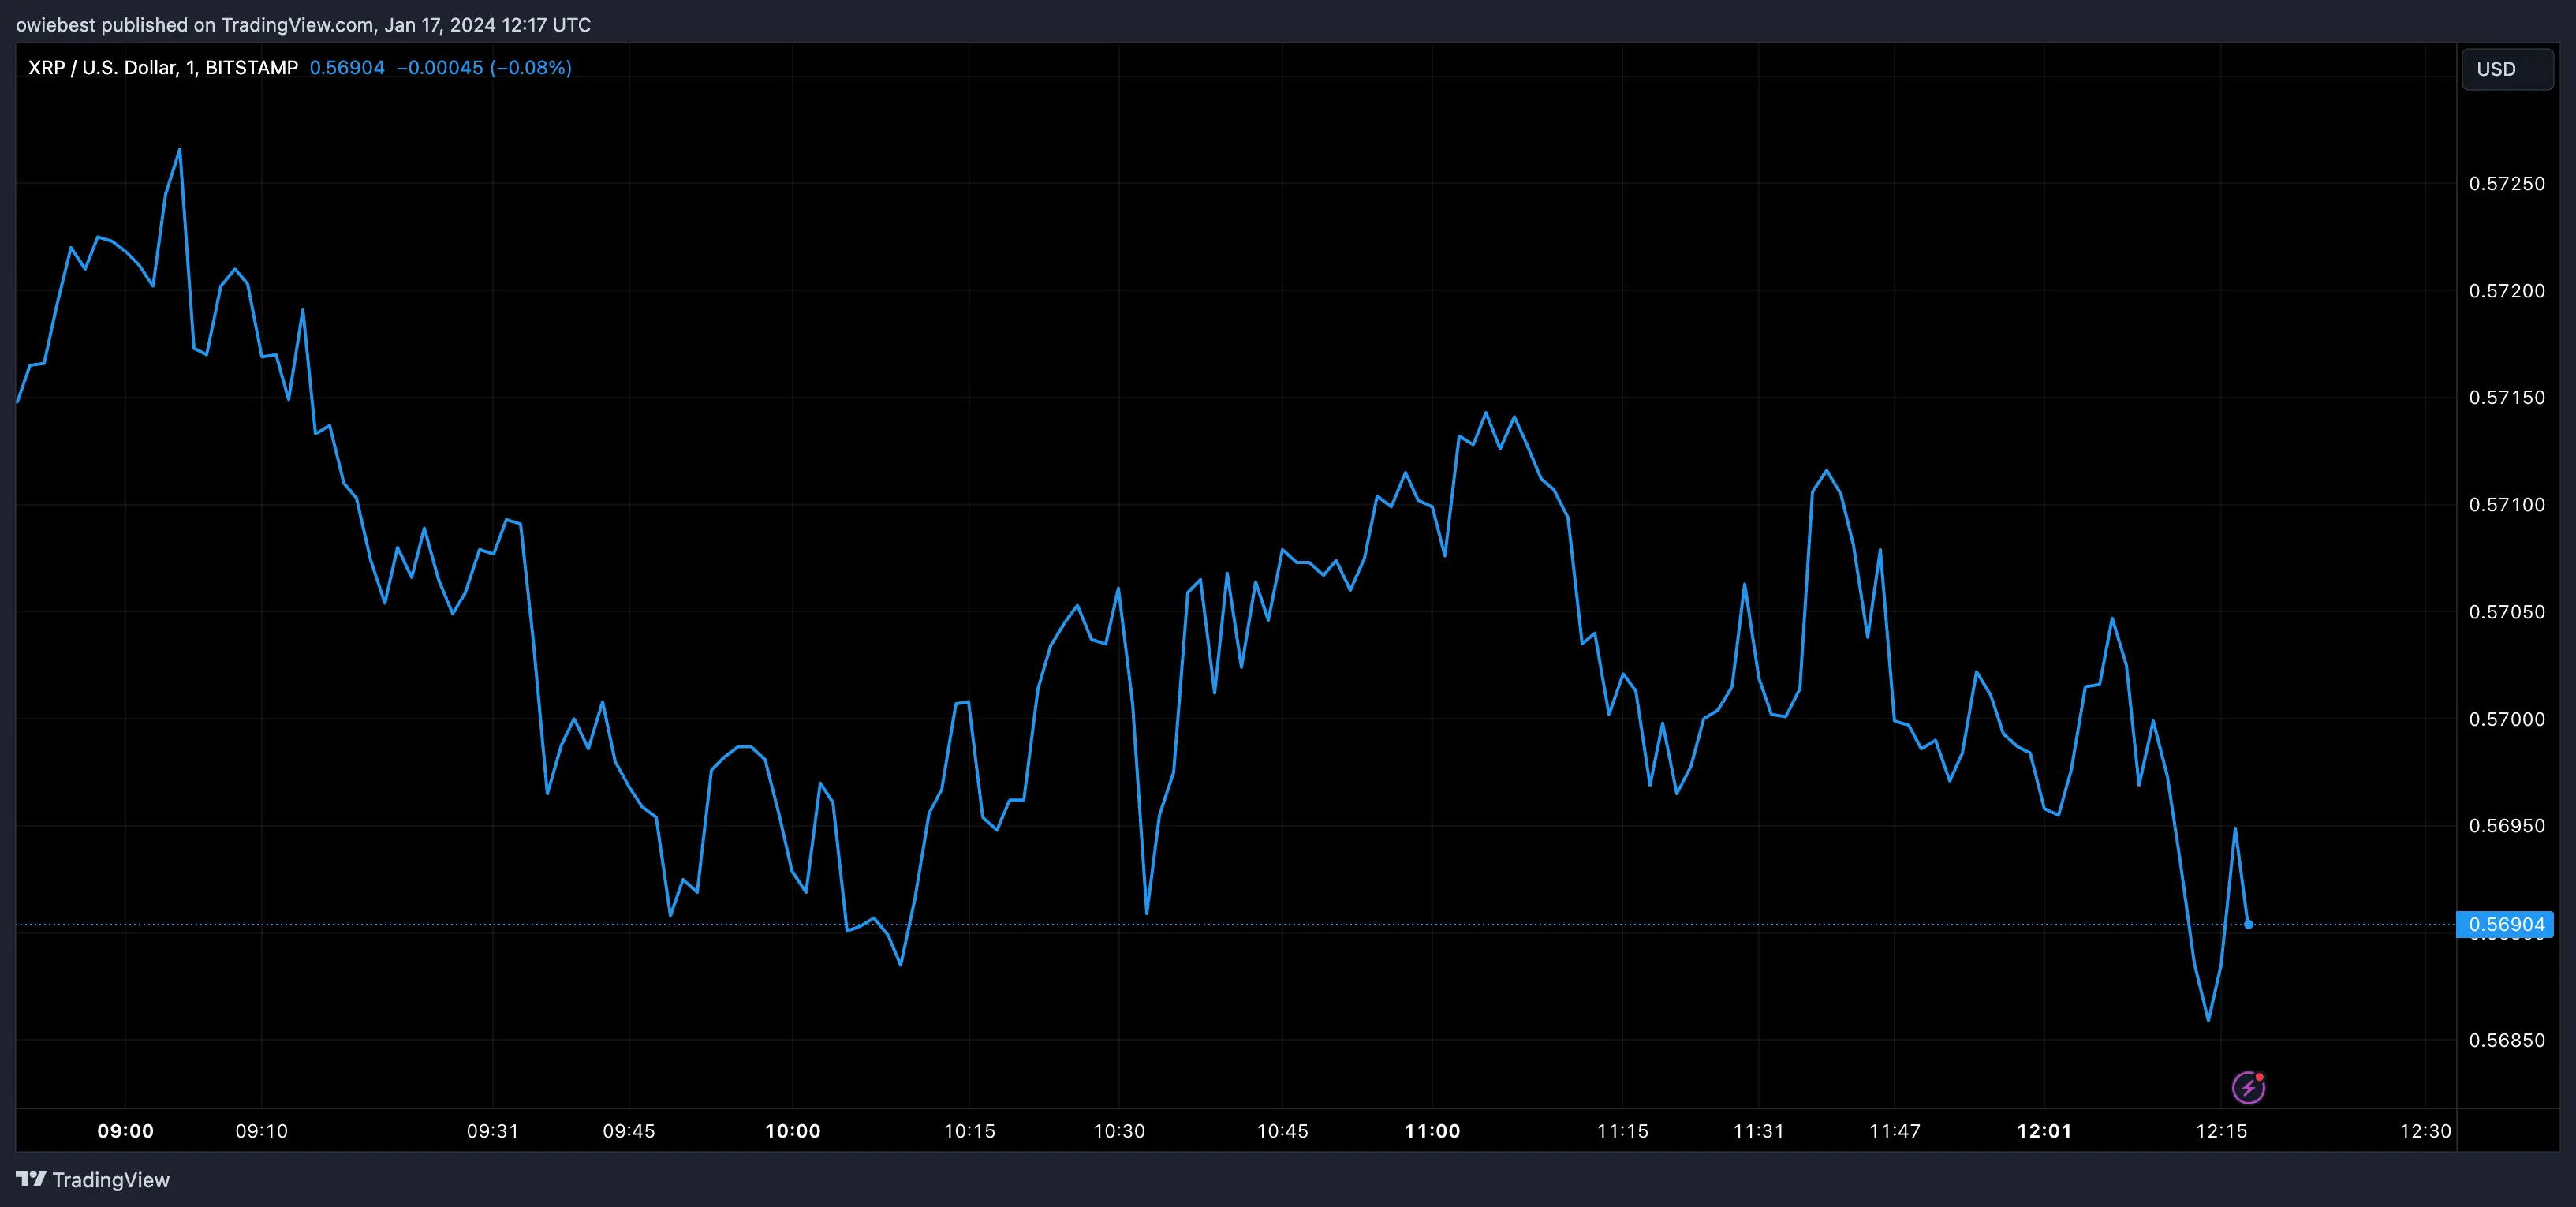Toggle the price change percentage (−0.08%)
The height and width of the screenshot is (1207, 2576).
(530, 67)
